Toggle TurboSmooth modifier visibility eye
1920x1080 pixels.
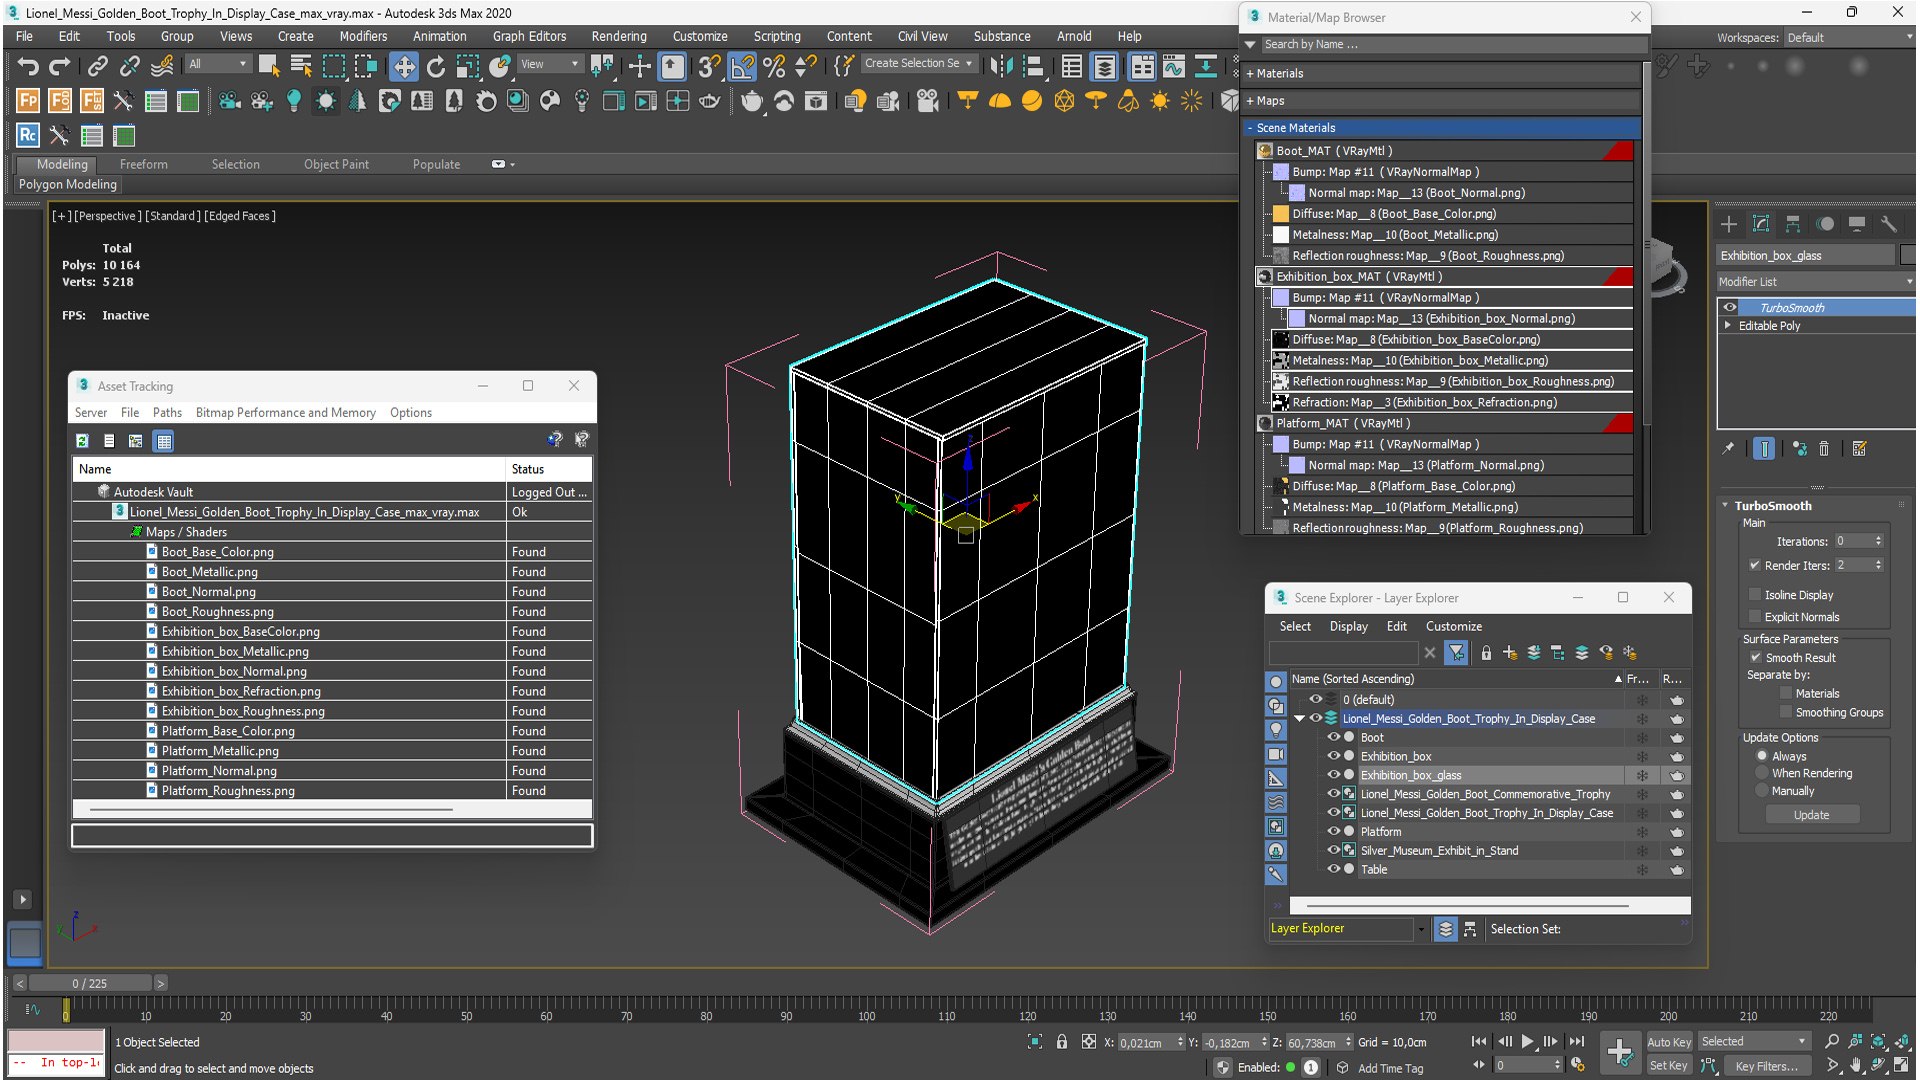tap(1730, 308)
